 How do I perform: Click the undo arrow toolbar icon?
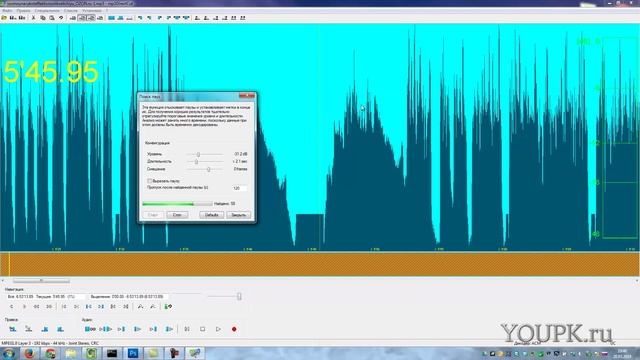click(61, 18)
